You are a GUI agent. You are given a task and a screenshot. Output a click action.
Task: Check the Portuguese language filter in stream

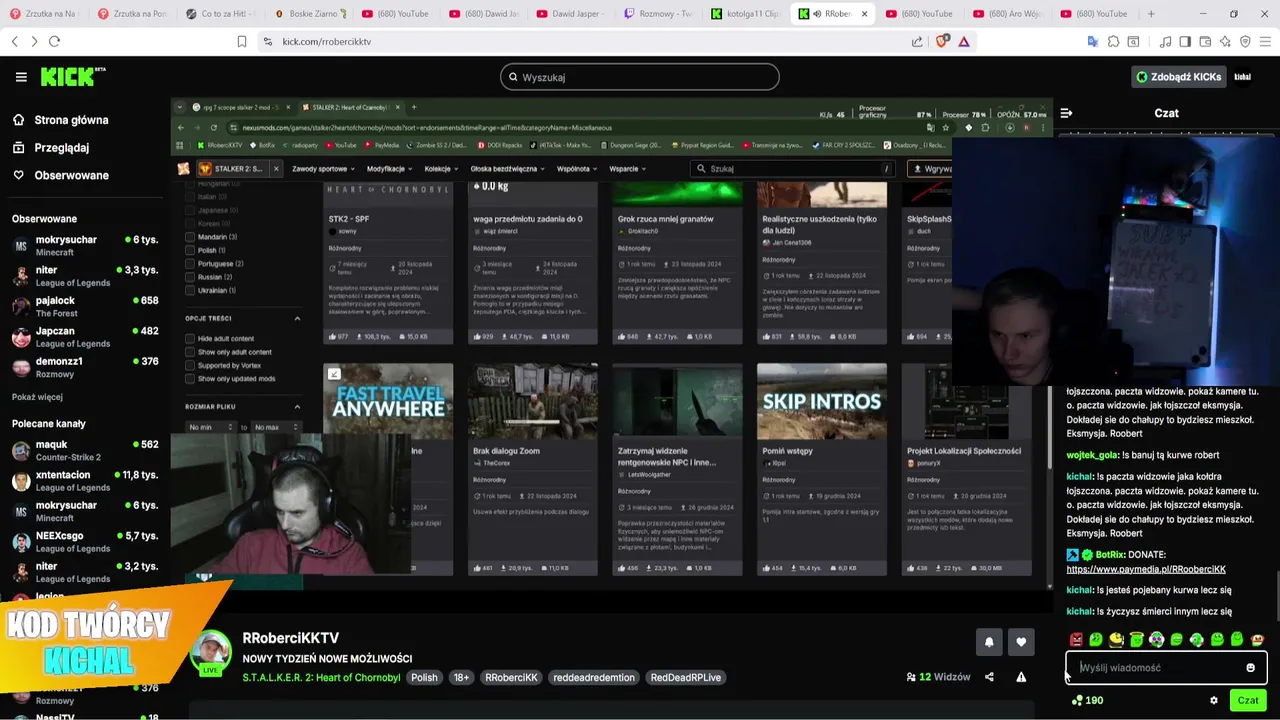click(x=190, y=264)
